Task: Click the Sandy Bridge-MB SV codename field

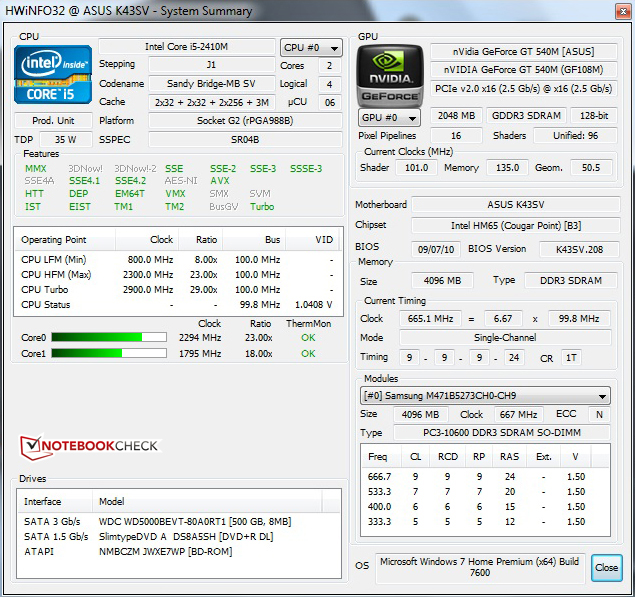Action: tap(211, 84)
